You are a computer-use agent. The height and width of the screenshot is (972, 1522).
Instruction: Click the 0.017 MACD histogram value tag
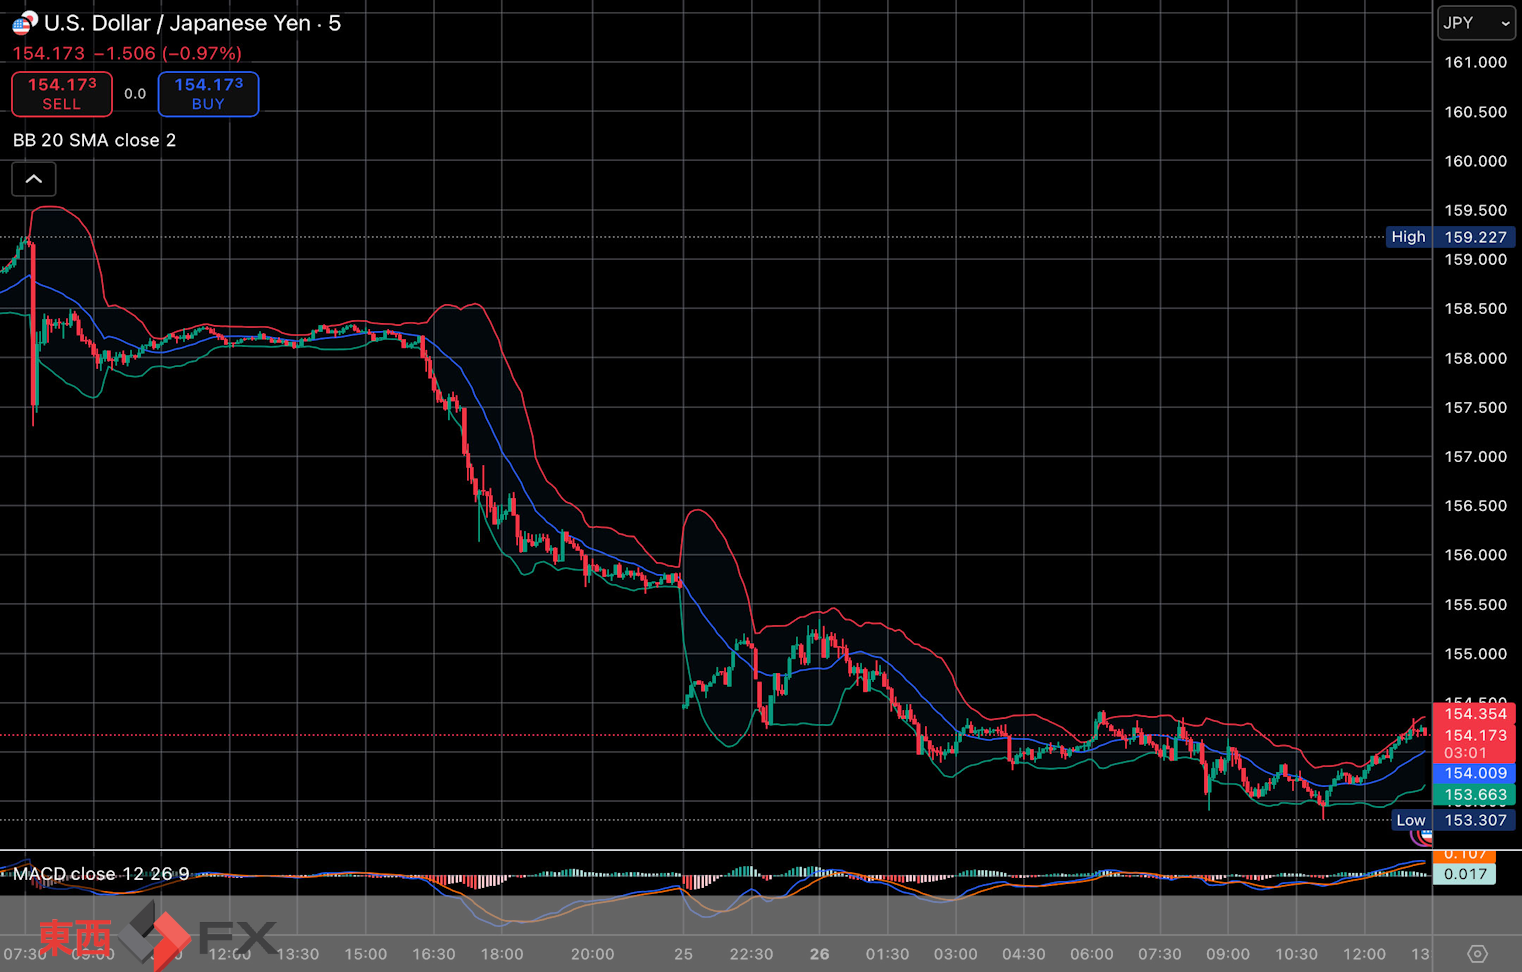pos(1465,874)
